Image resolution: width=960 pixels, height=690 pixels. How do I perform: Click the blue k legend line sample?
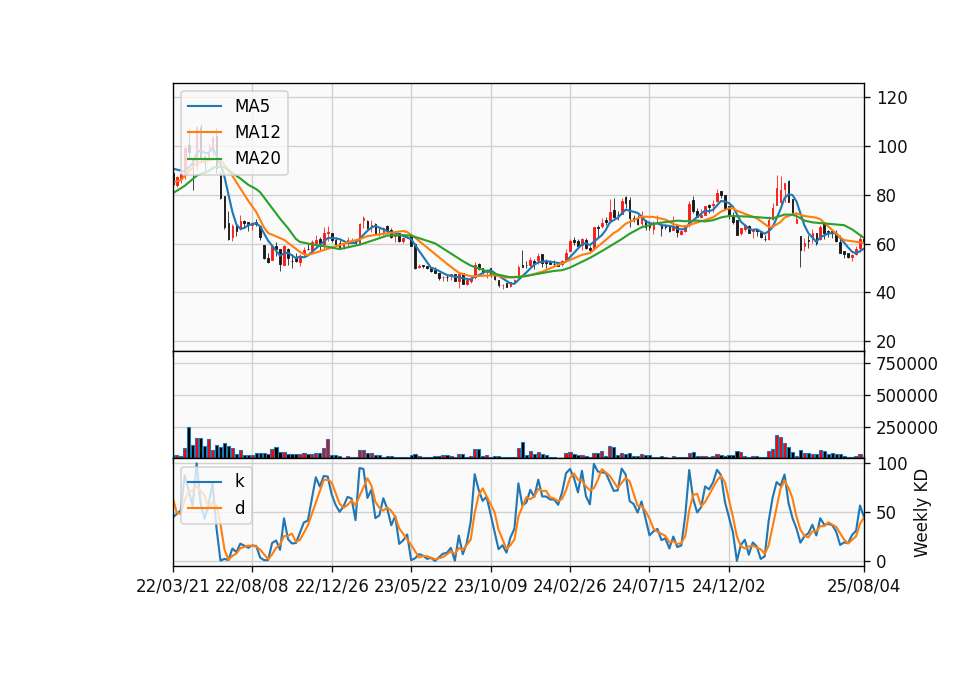[204, 482]
